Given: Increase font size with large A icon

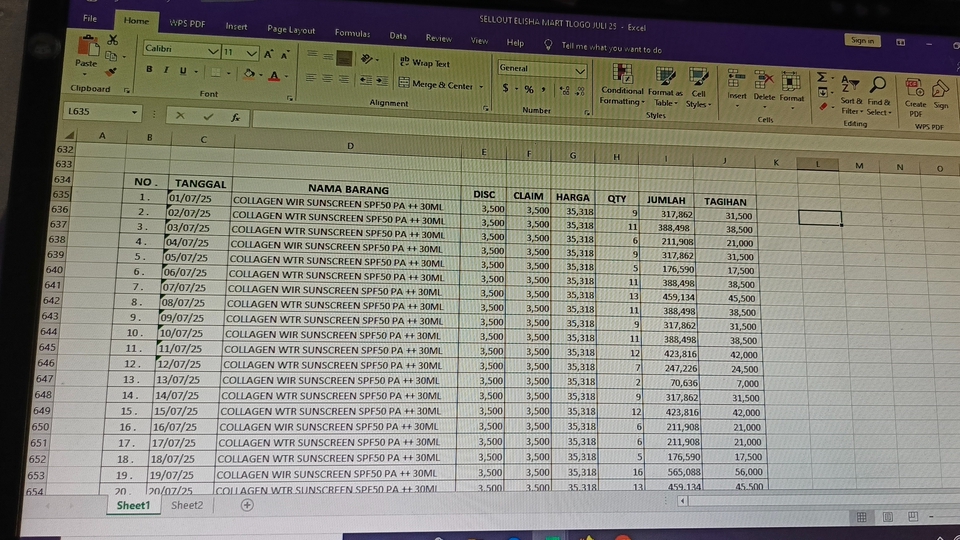Looking at the screenshot, I should [x=268, y=54].
